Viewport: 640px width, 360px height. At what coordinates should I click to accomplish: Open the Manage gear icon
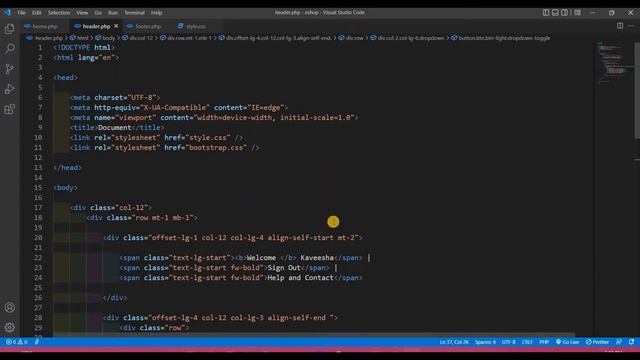9,327
